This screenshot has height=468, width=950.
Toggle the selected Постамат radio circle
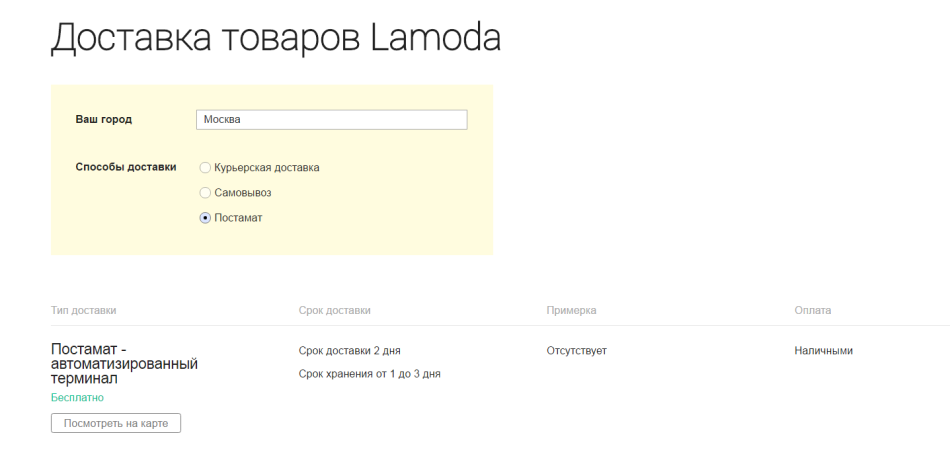click(205, 218)
